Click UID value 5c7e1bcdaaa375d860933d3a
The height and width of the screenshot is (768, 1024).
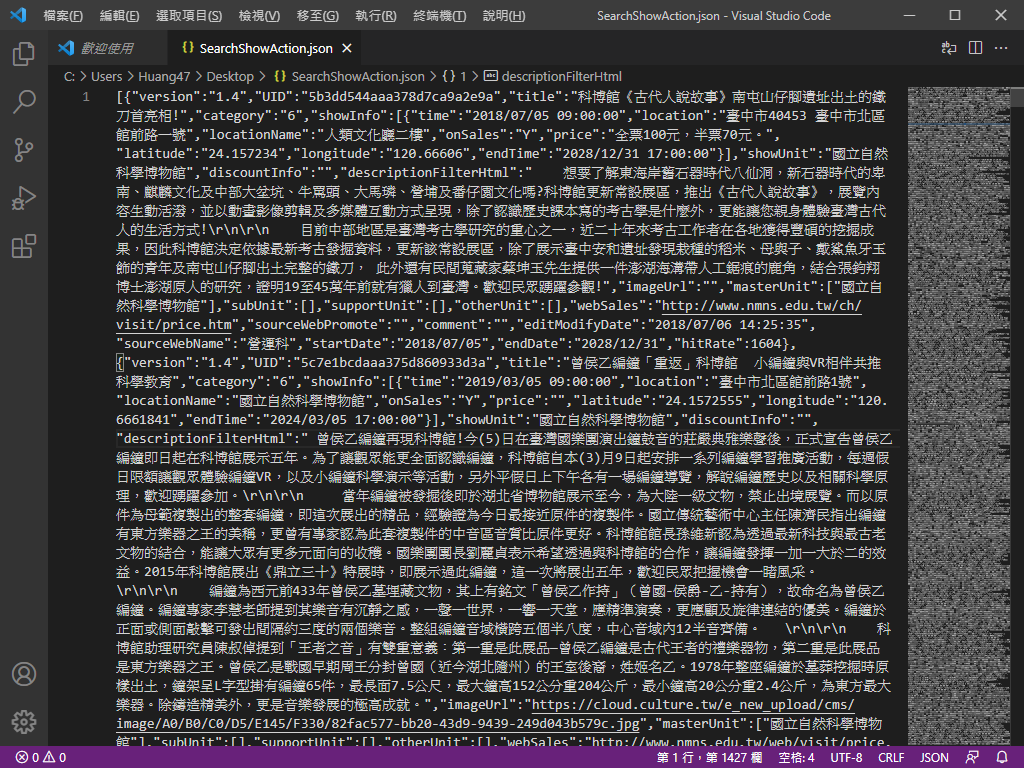[x=393, y=362]
